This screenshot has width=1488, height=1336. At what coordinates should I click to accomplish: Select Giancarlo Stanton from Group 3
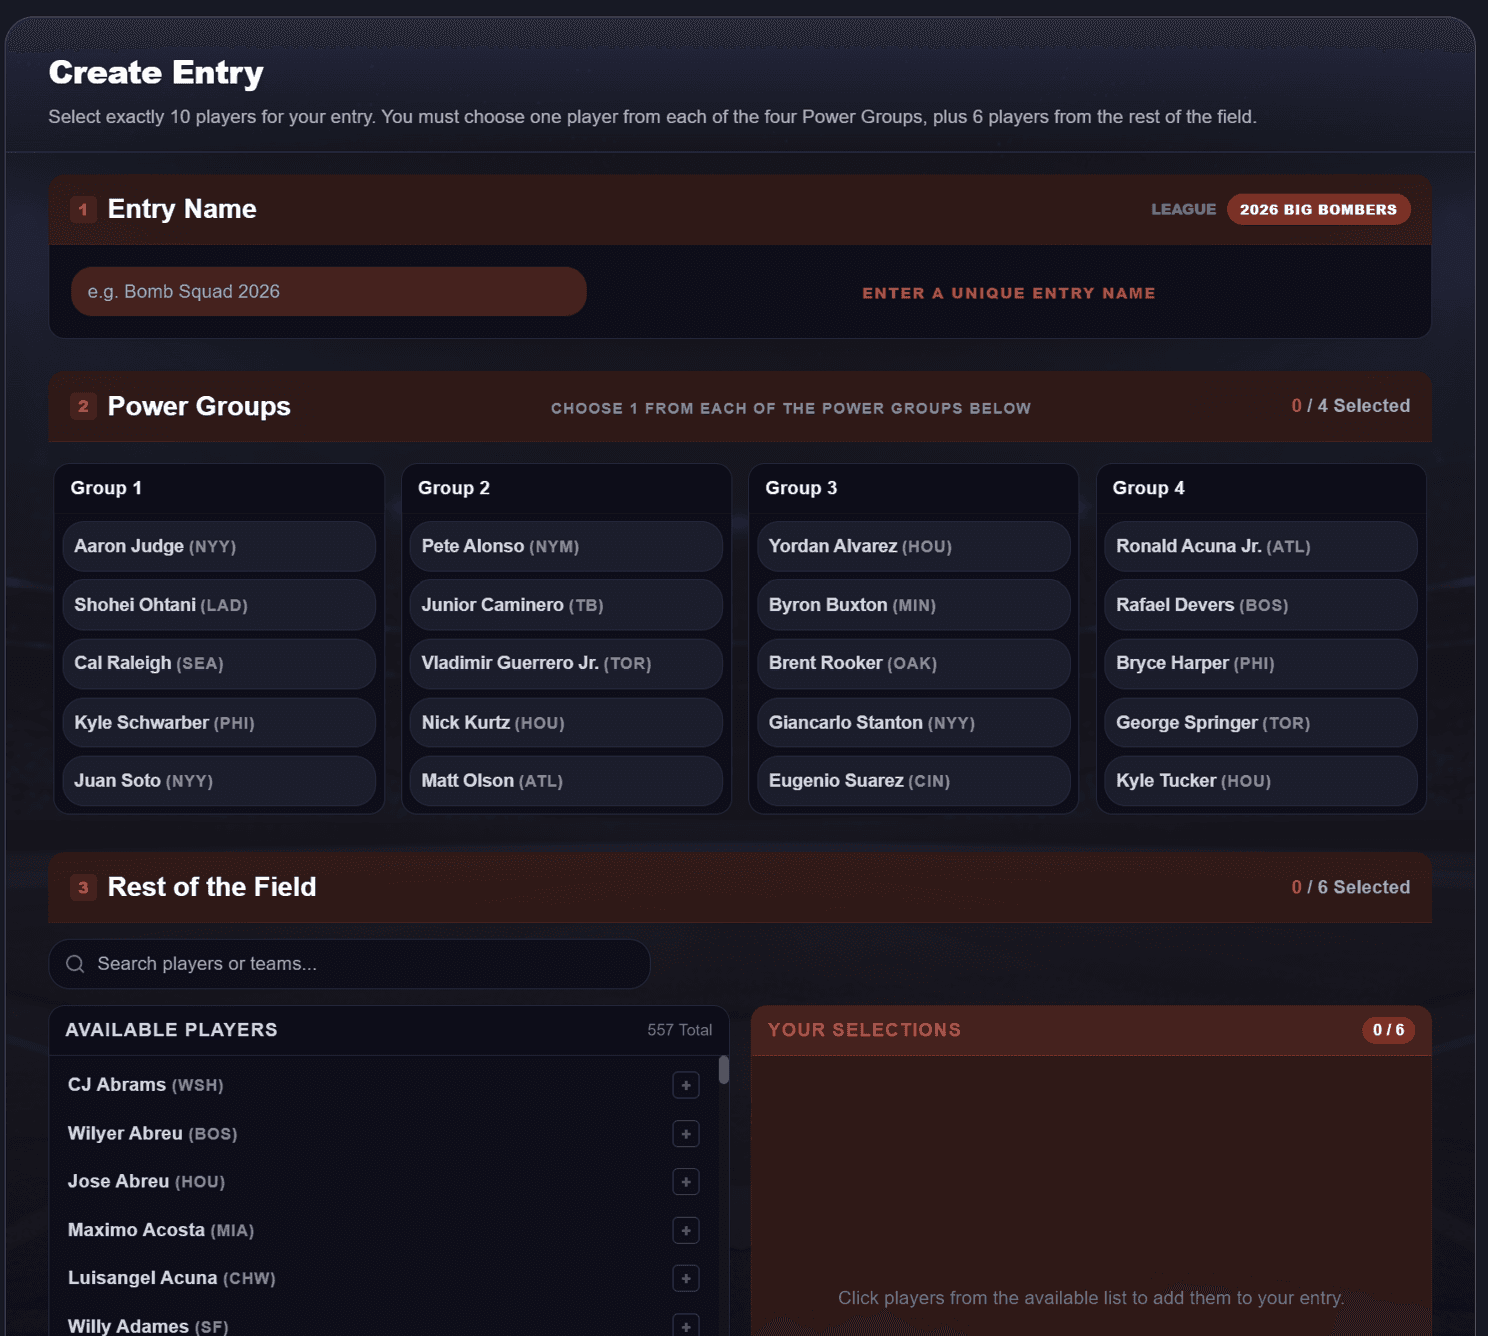[912, 722]
